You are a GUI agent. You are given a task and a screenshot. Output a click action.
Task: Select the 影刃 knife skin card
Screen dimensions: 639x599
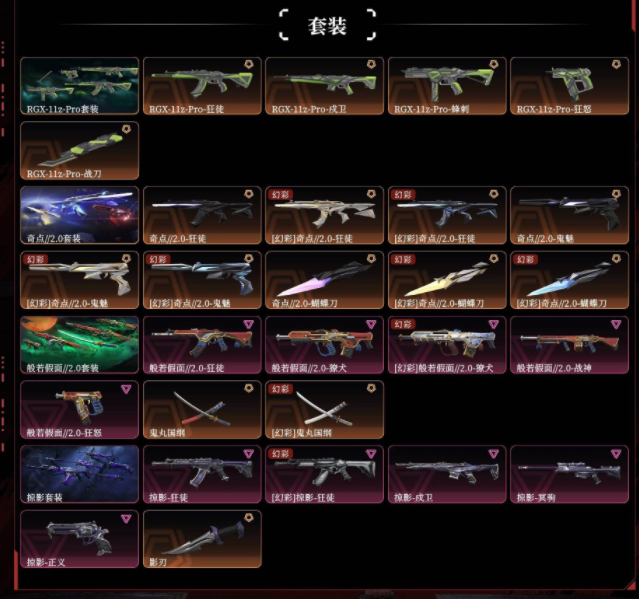[202, 539]
